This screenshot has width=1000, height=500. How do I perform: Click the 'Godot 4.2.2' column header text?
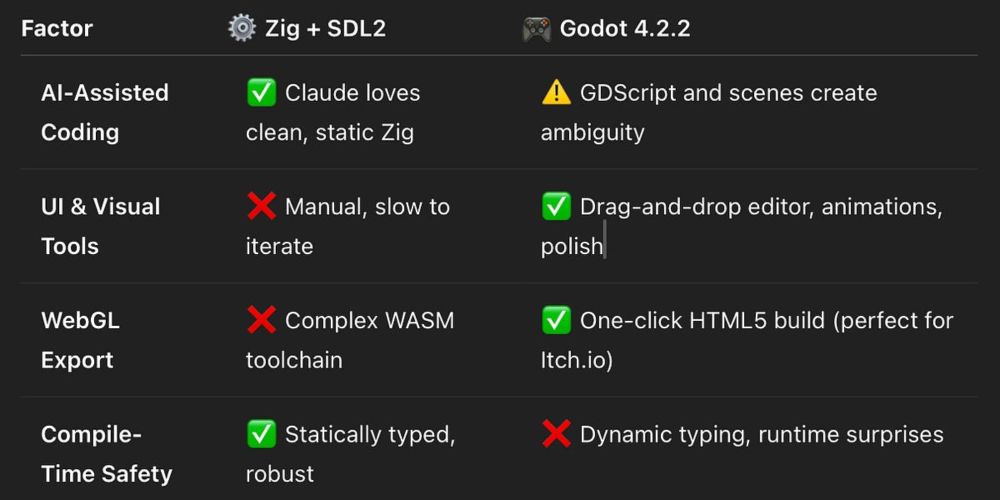[625, 28]
